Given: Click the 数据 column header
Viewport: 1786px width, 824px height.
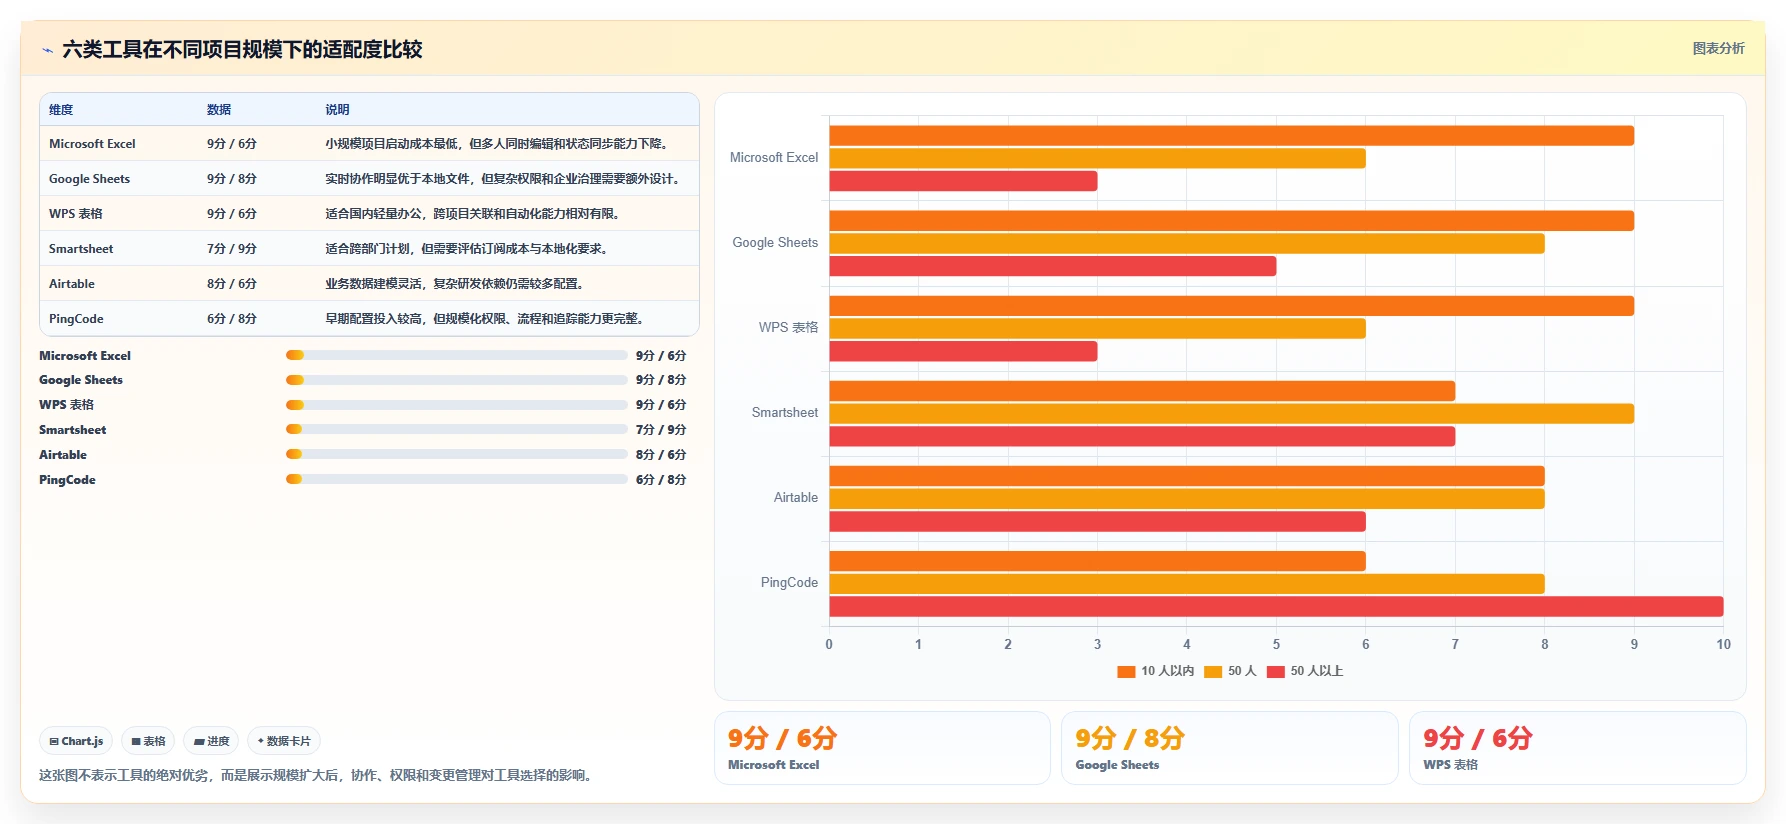Looking at the screenshot, I should click(219, 110).
